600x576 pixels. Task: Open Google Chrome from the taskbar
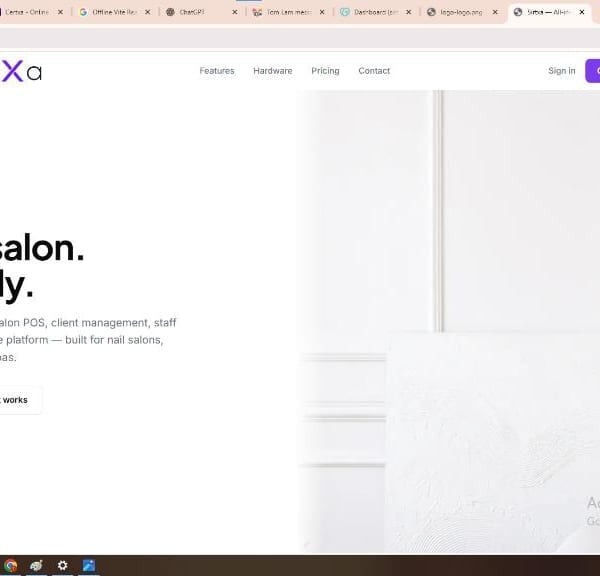[x=10, y=565]
